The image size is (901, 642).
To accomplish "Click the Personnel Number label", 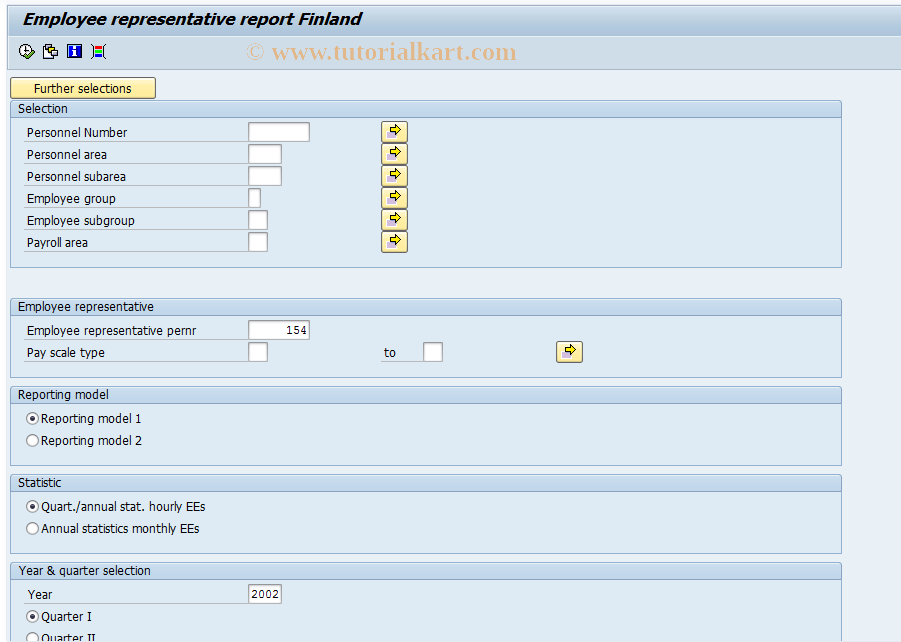I will [x=77, y=133].
